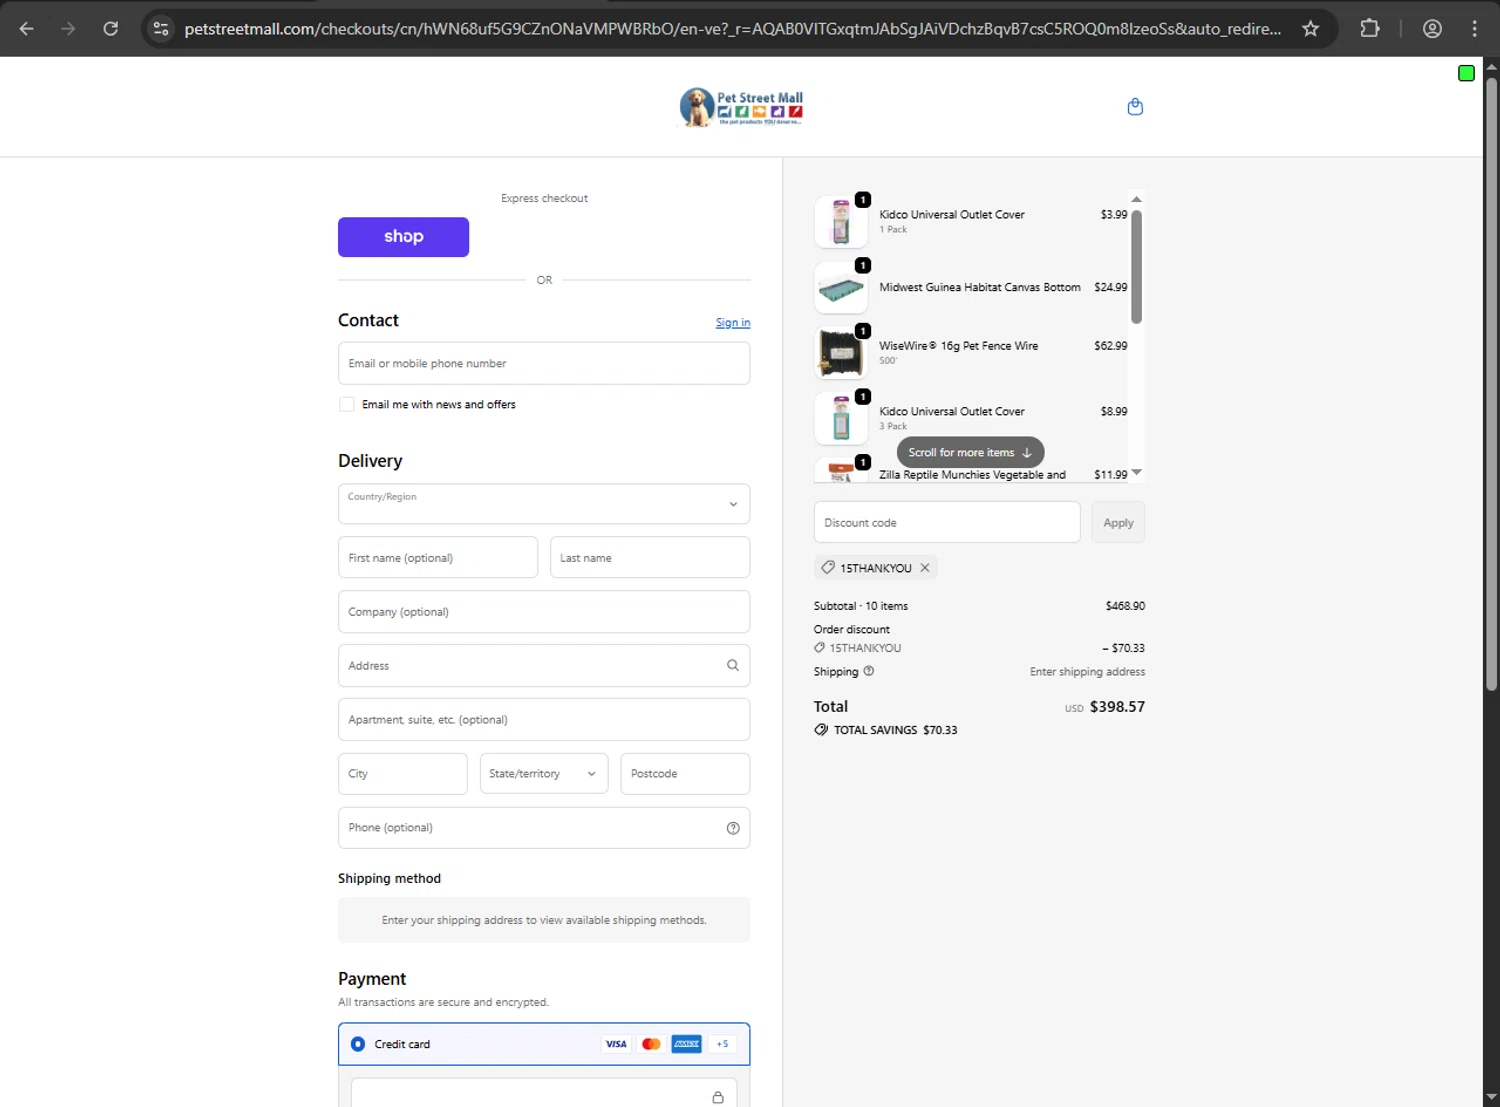Click the address search magnifier icon
Screen dimensions: 1500x1107
(x=733, y=665)
